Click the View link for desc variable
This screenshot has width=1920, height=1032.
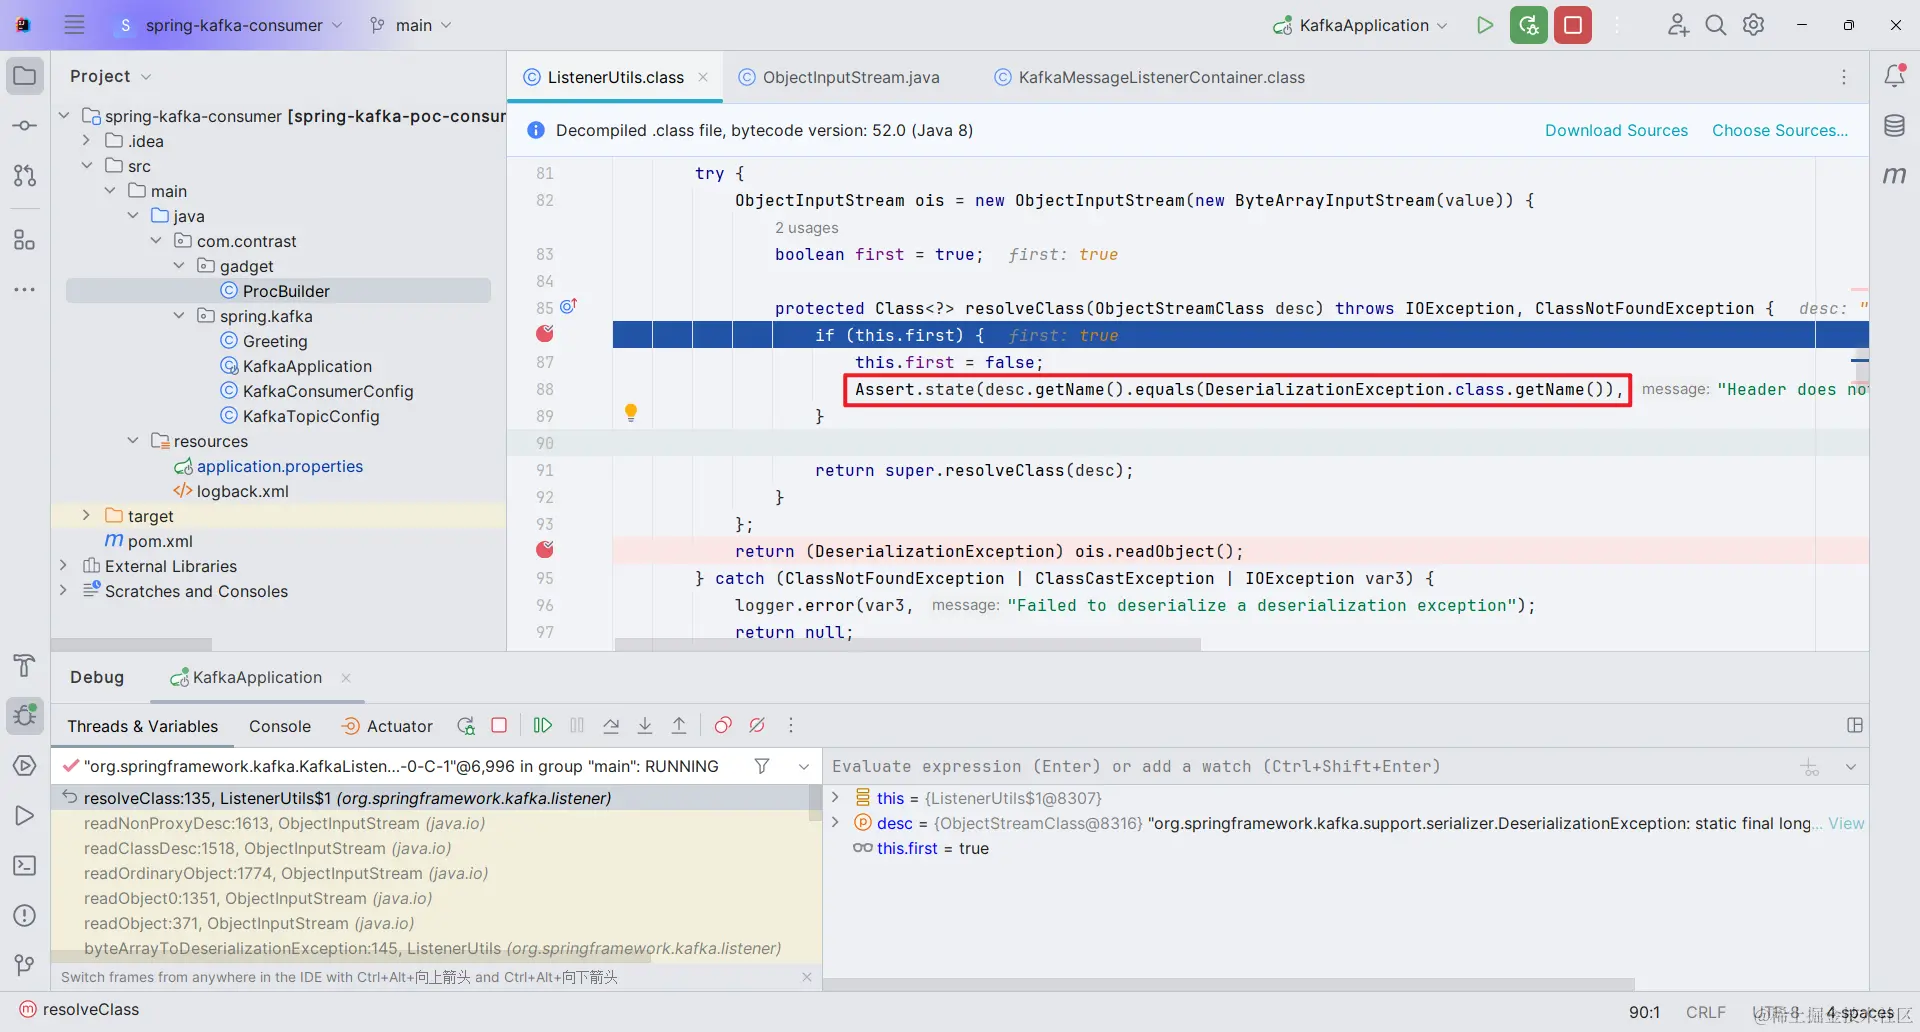tap(1846, 823)
